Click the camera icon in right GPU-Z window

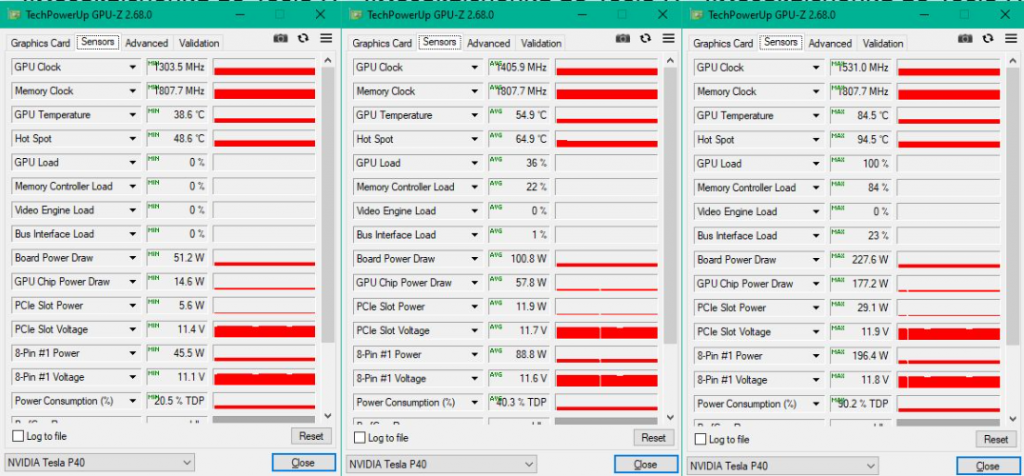click(x=964, y=38)
